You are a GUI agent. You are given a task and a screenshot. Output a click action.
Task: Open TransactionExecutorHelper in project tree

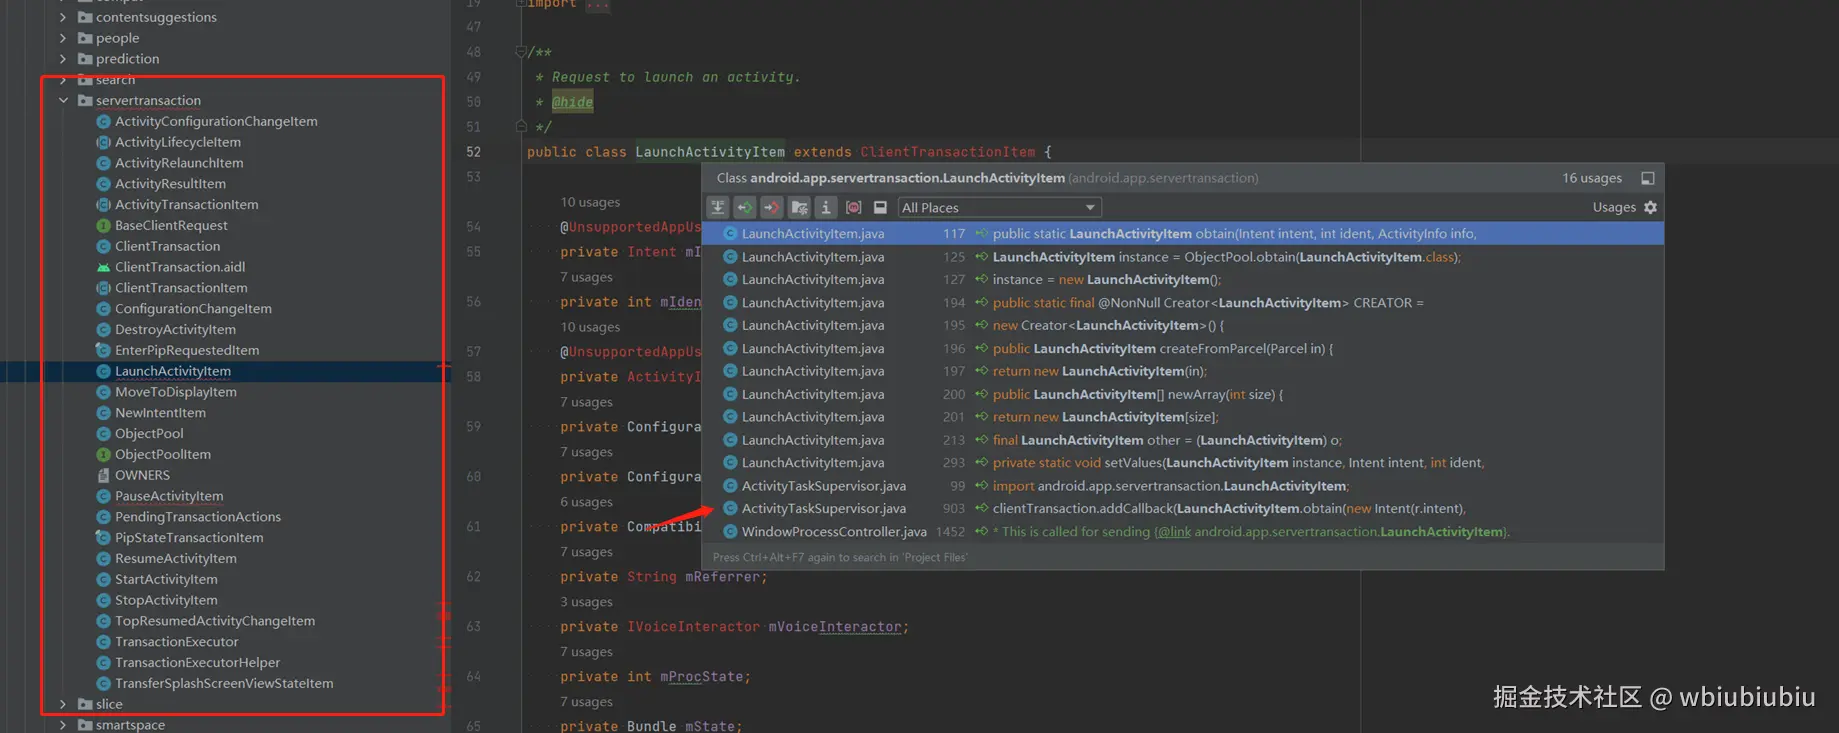[x=197, y=663]
